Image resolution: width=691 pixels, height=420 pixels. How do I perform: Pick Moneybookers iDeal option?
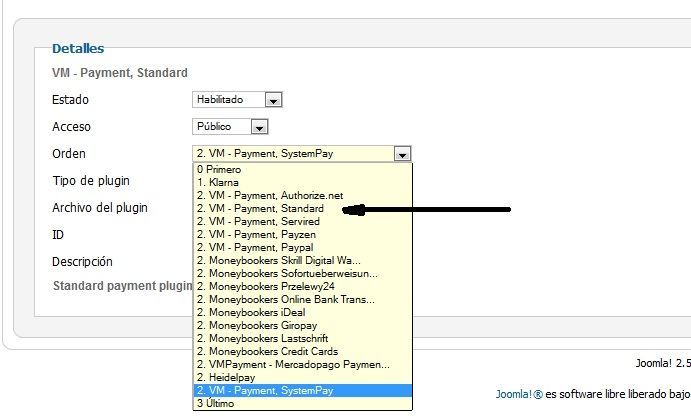pyautogui.click(x=302, y=312)
